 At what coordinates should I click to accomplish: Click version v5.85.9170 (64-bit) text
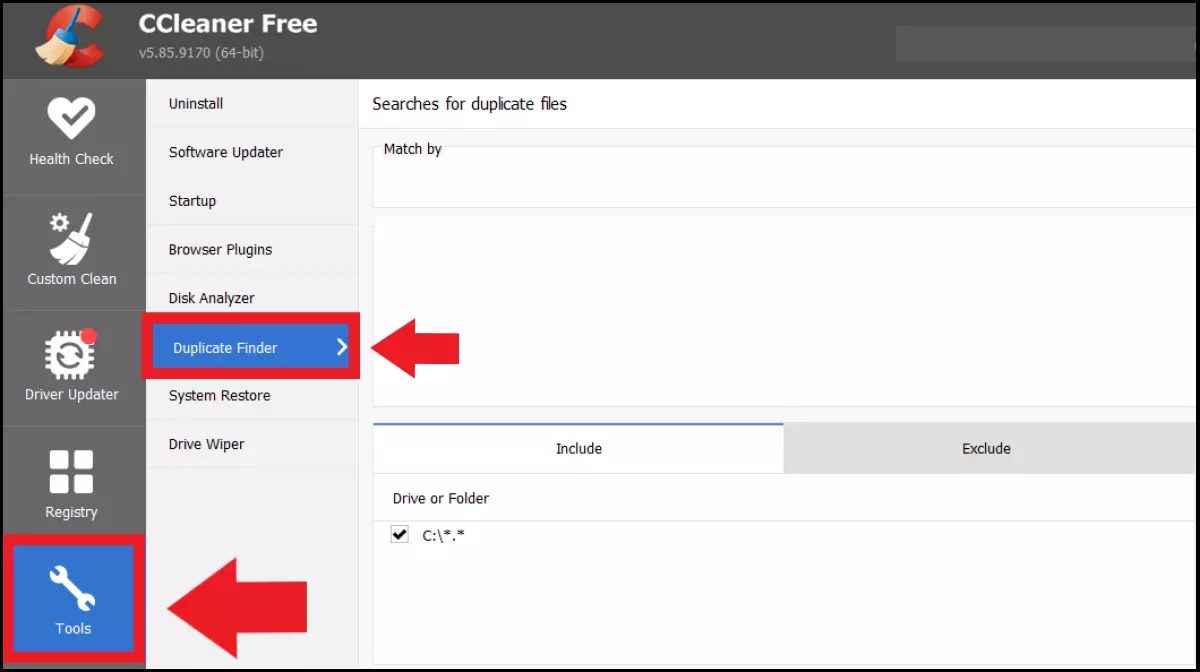click(201, 52)
